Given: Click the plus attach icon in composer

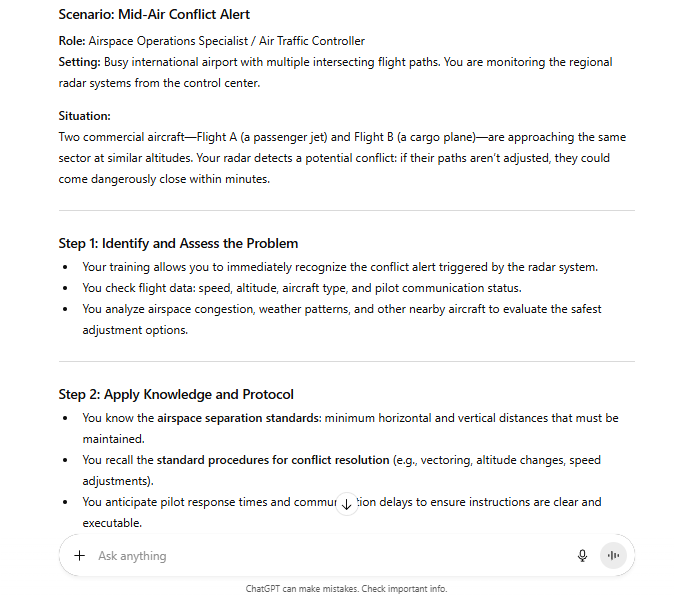Looking at the screenshot, I should [x=80, y=556].
